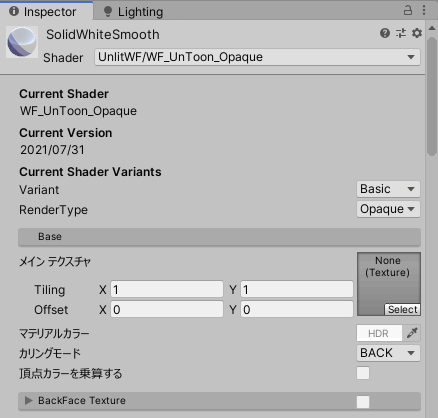The height and width of the screenshot is (418, 438).
Task: Toggle the 頂点カラーを乗算する checkbox
Action: click(x=363, y=373)
